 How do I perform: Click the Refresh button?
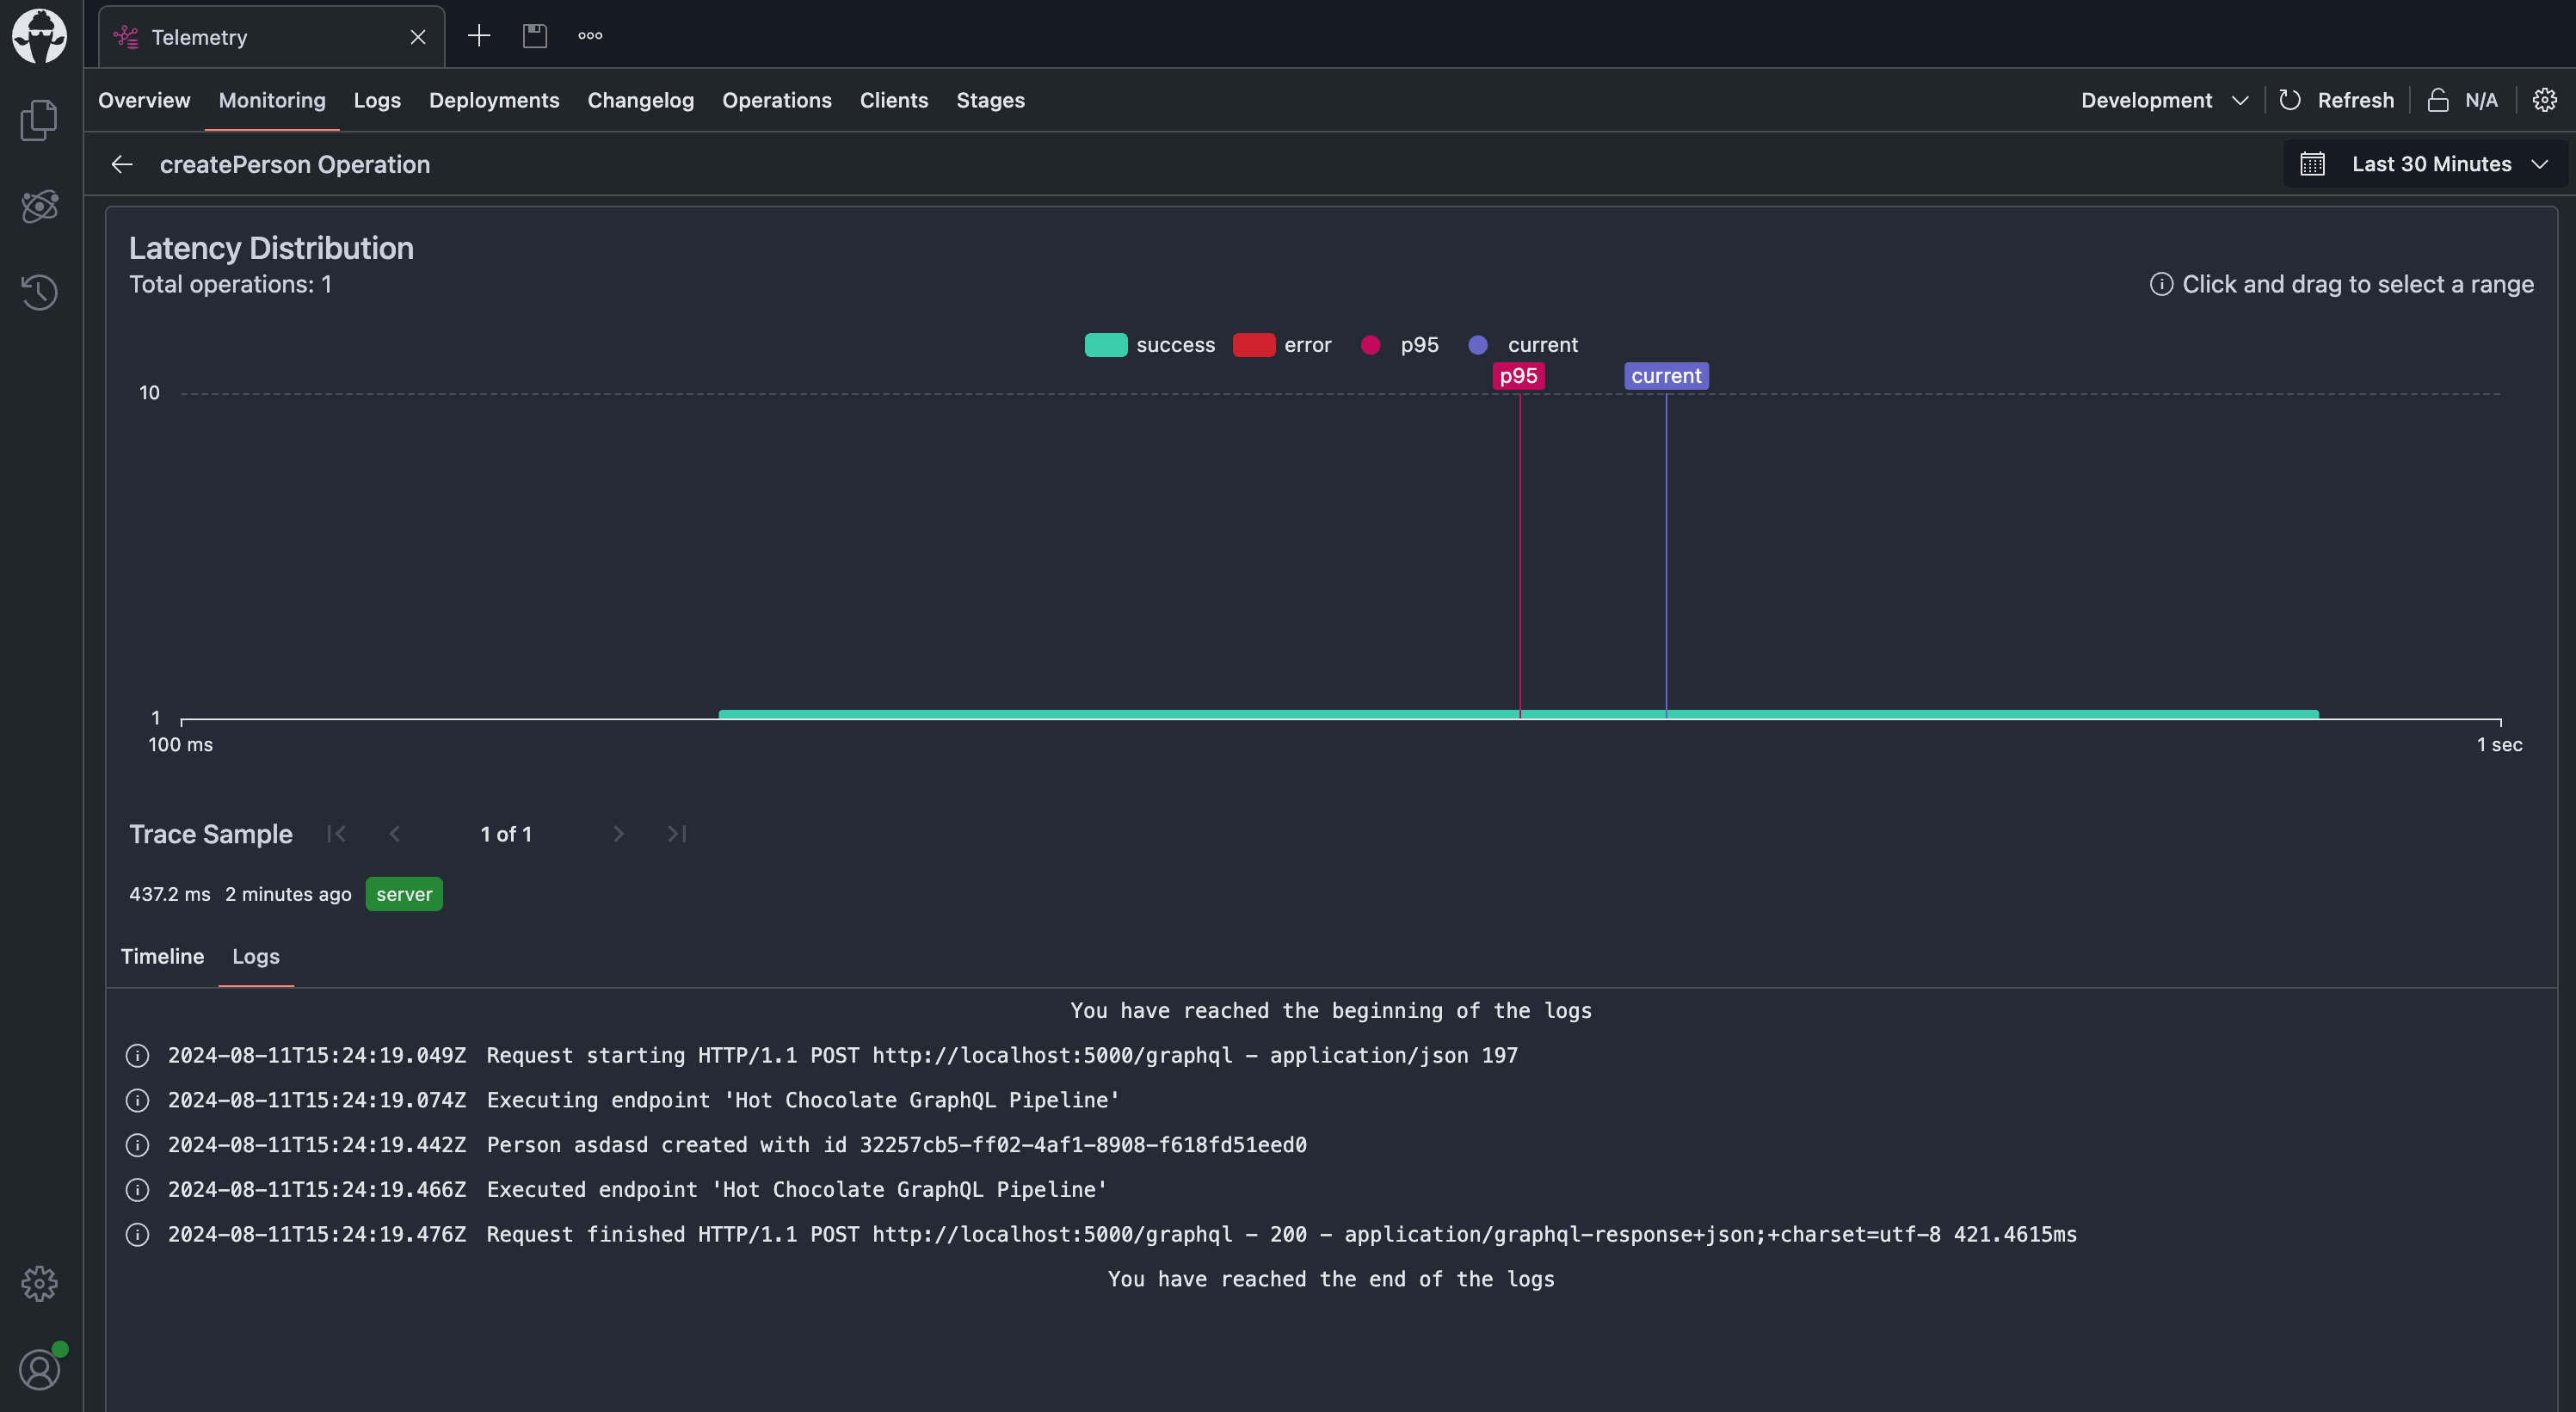coord(2336,100)
